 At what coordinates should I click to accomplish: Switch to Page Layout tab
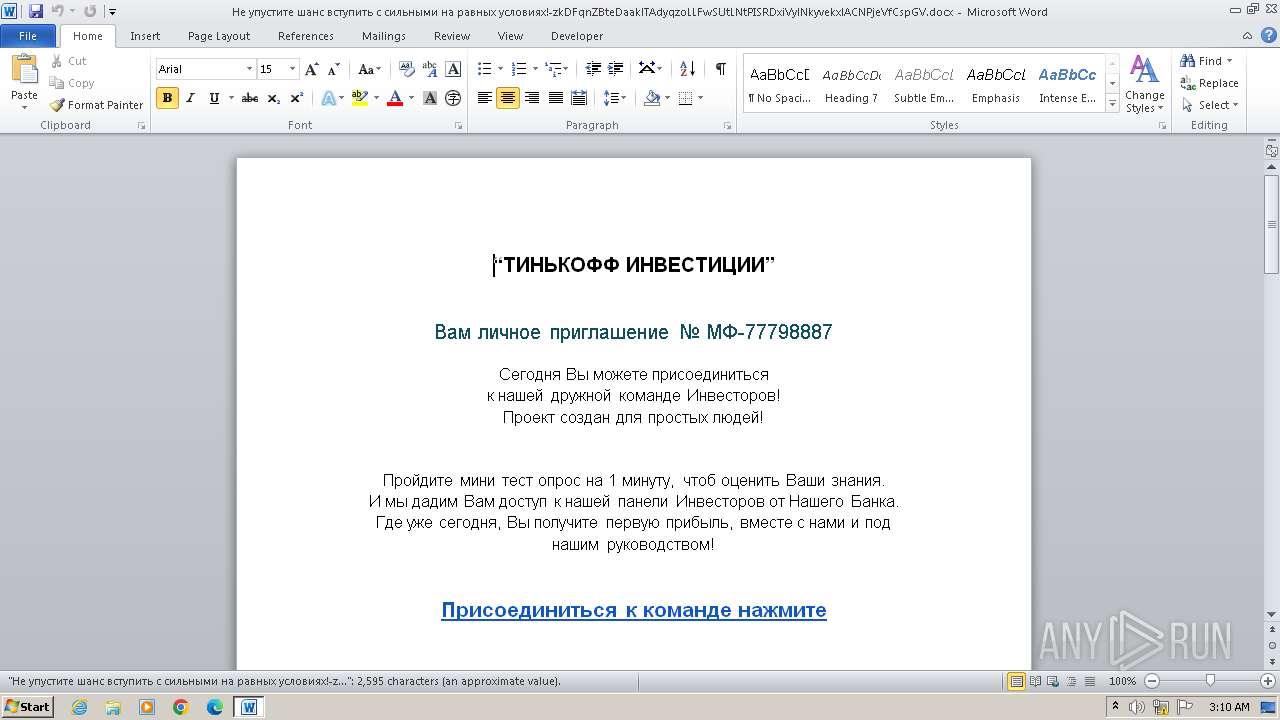pos(219,36)
